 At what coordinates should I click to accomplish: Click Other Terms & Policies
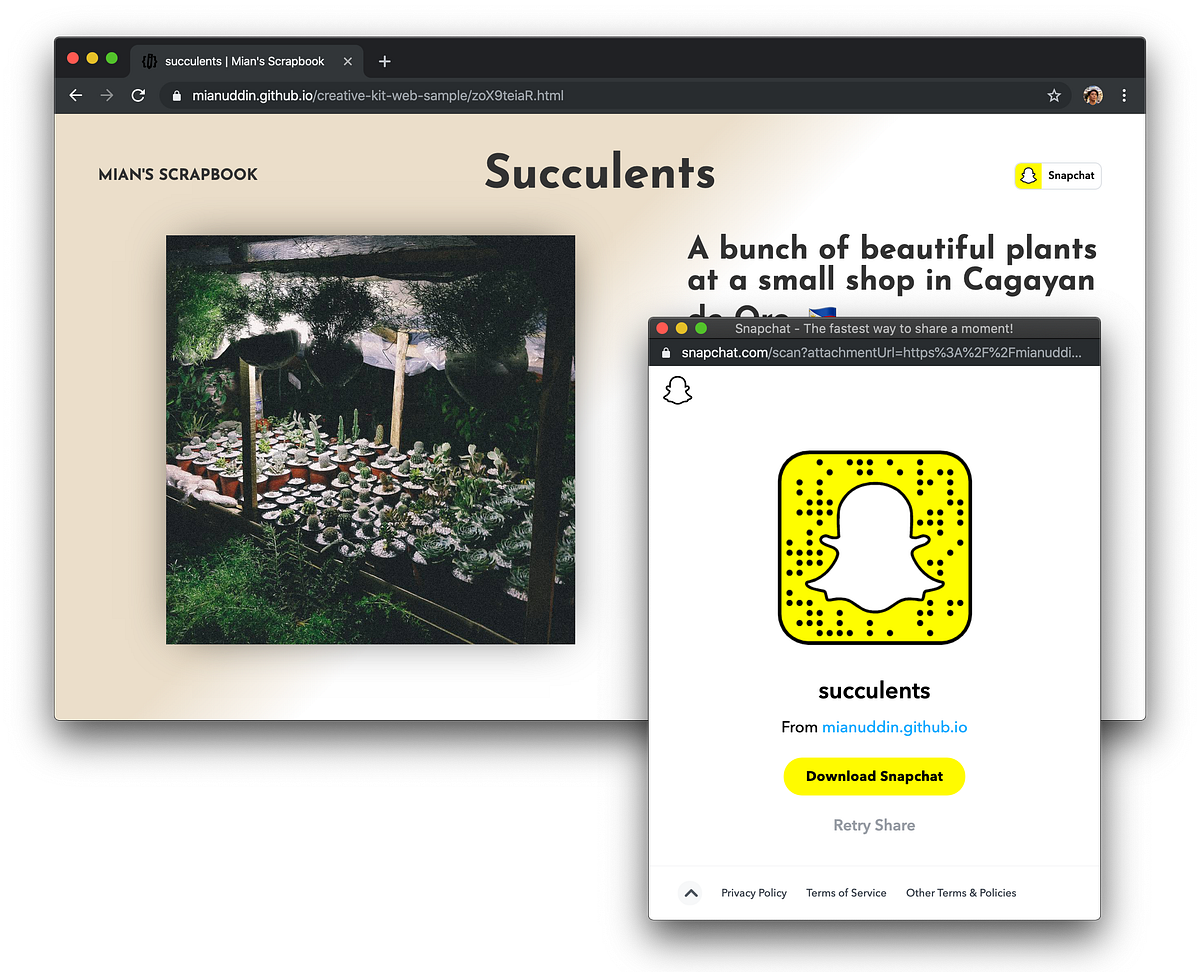coord(960,893)
